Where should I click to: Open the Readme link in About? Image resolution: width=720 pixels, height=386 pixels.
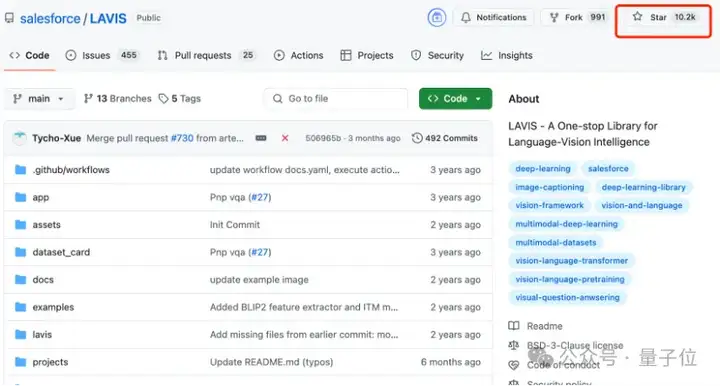coord(544,326)
